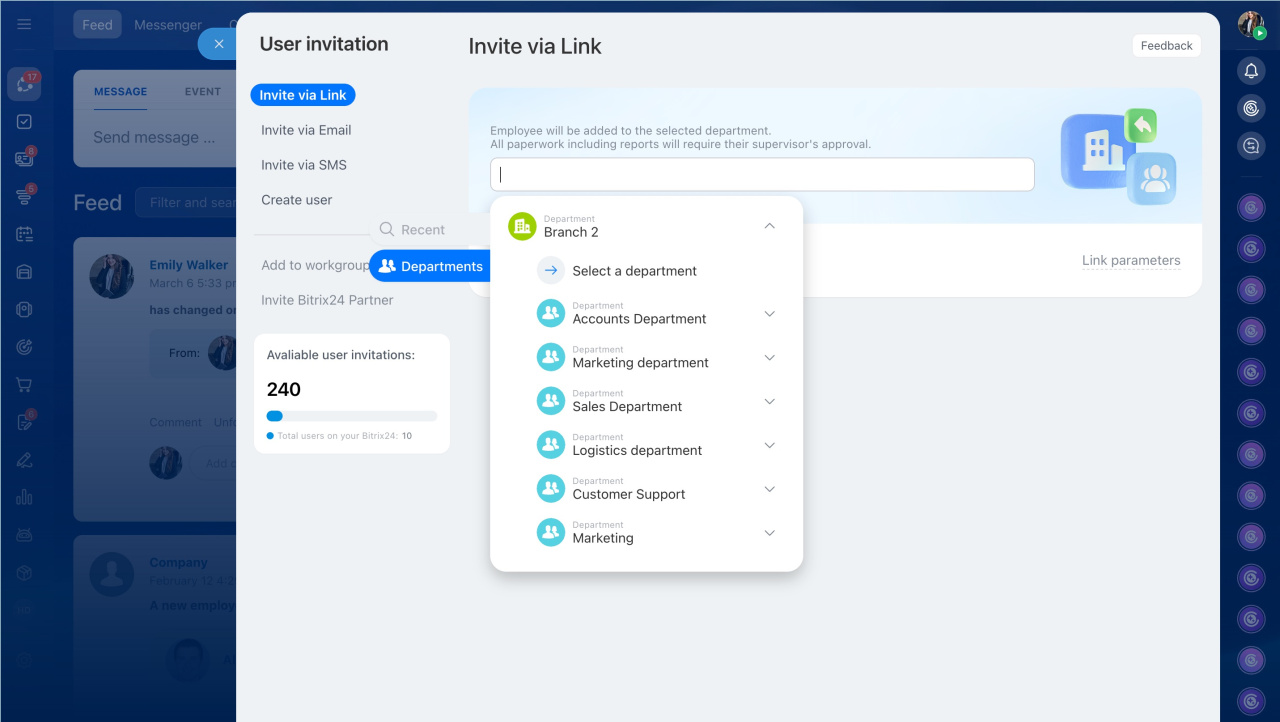Open Link parameters link

point(1131,261)
